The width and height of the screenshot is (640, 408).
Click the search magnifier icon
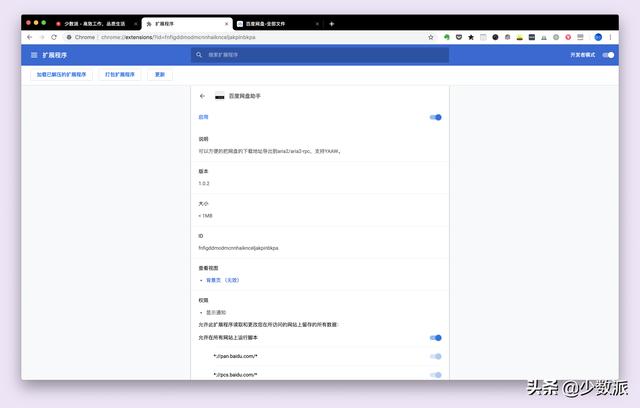(x=199, y=55)
